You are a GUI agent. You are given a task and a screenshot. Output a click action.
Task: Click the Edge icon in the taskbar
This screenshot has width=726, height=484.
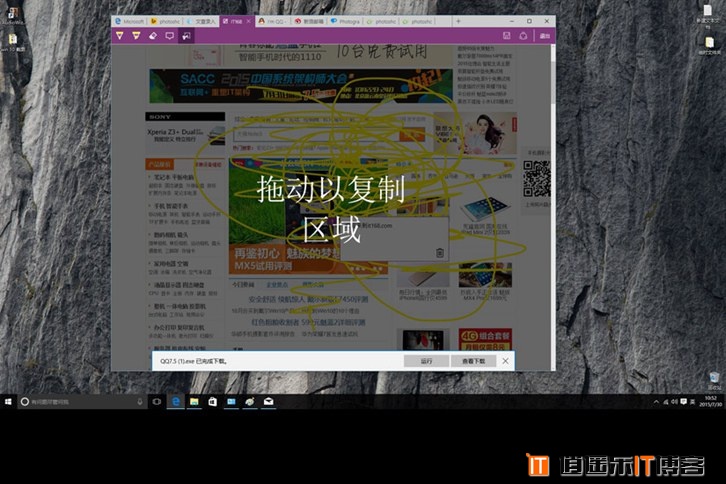(175, 402)
